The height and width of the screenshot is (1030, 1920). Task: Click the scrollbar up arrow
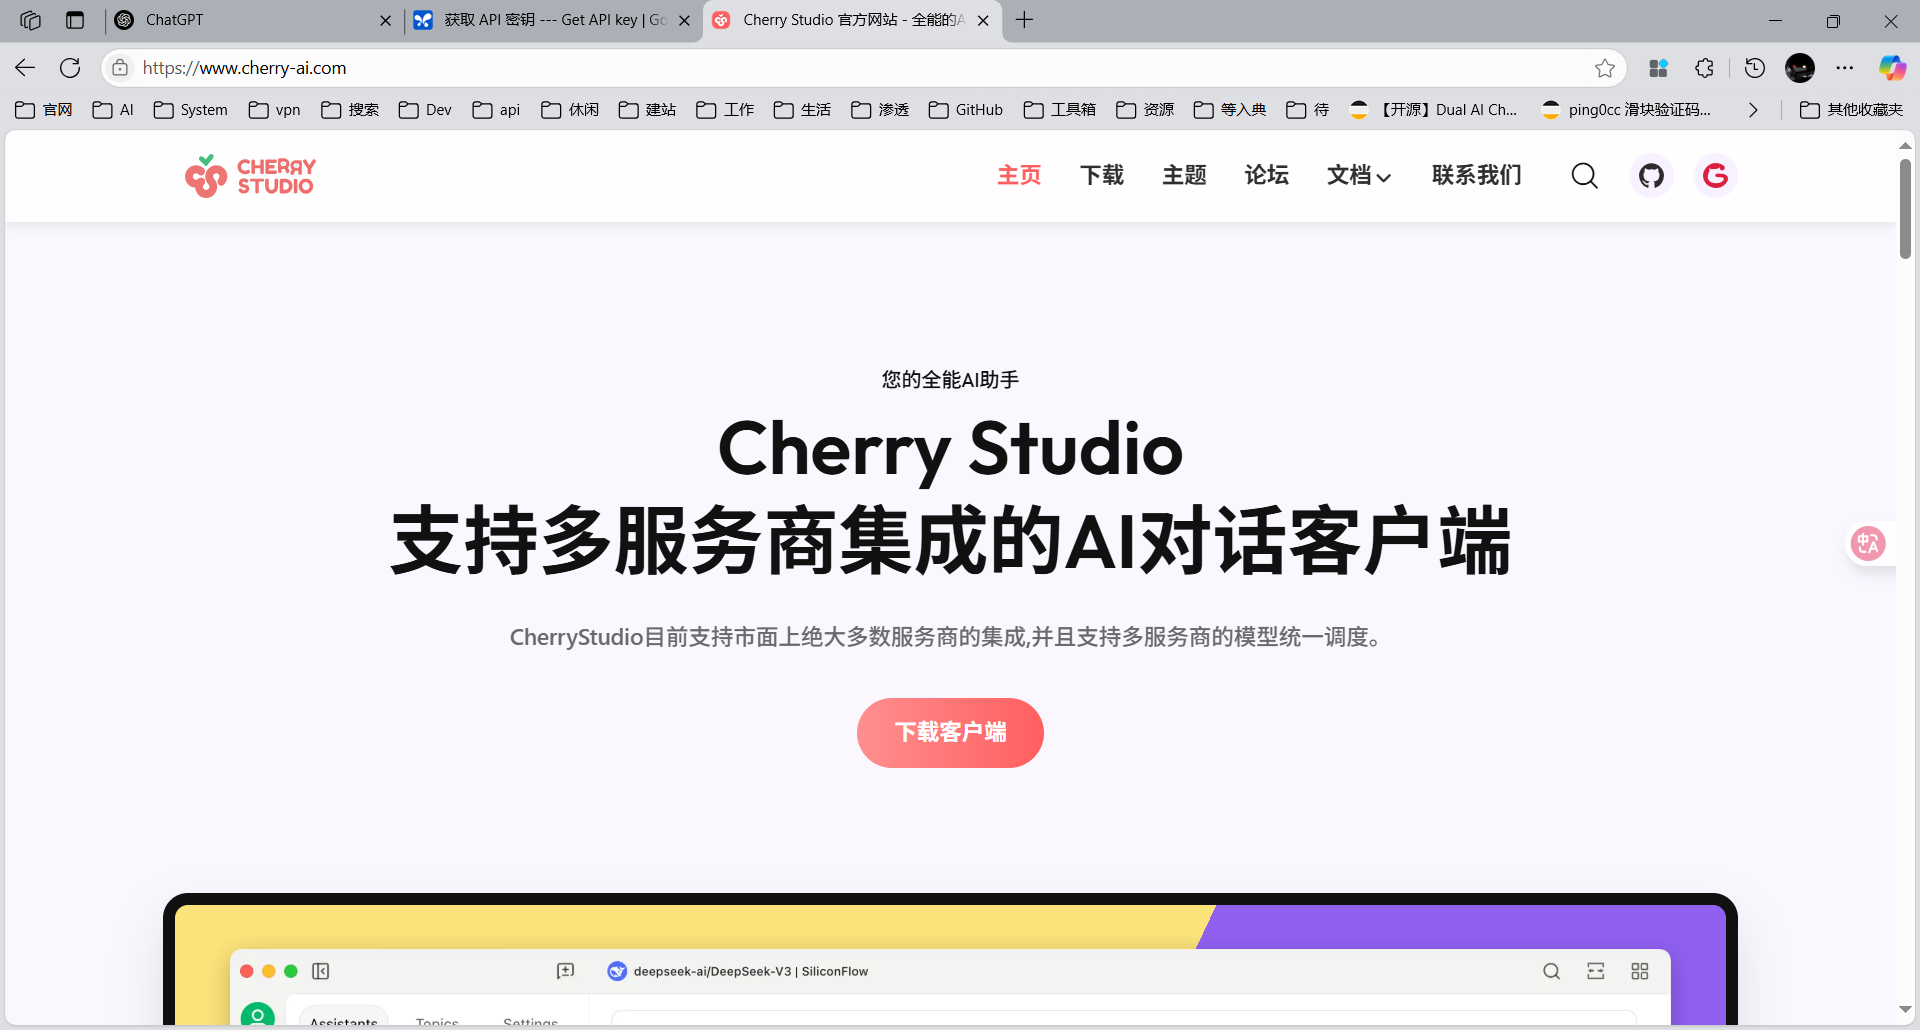click(1905, 145)
